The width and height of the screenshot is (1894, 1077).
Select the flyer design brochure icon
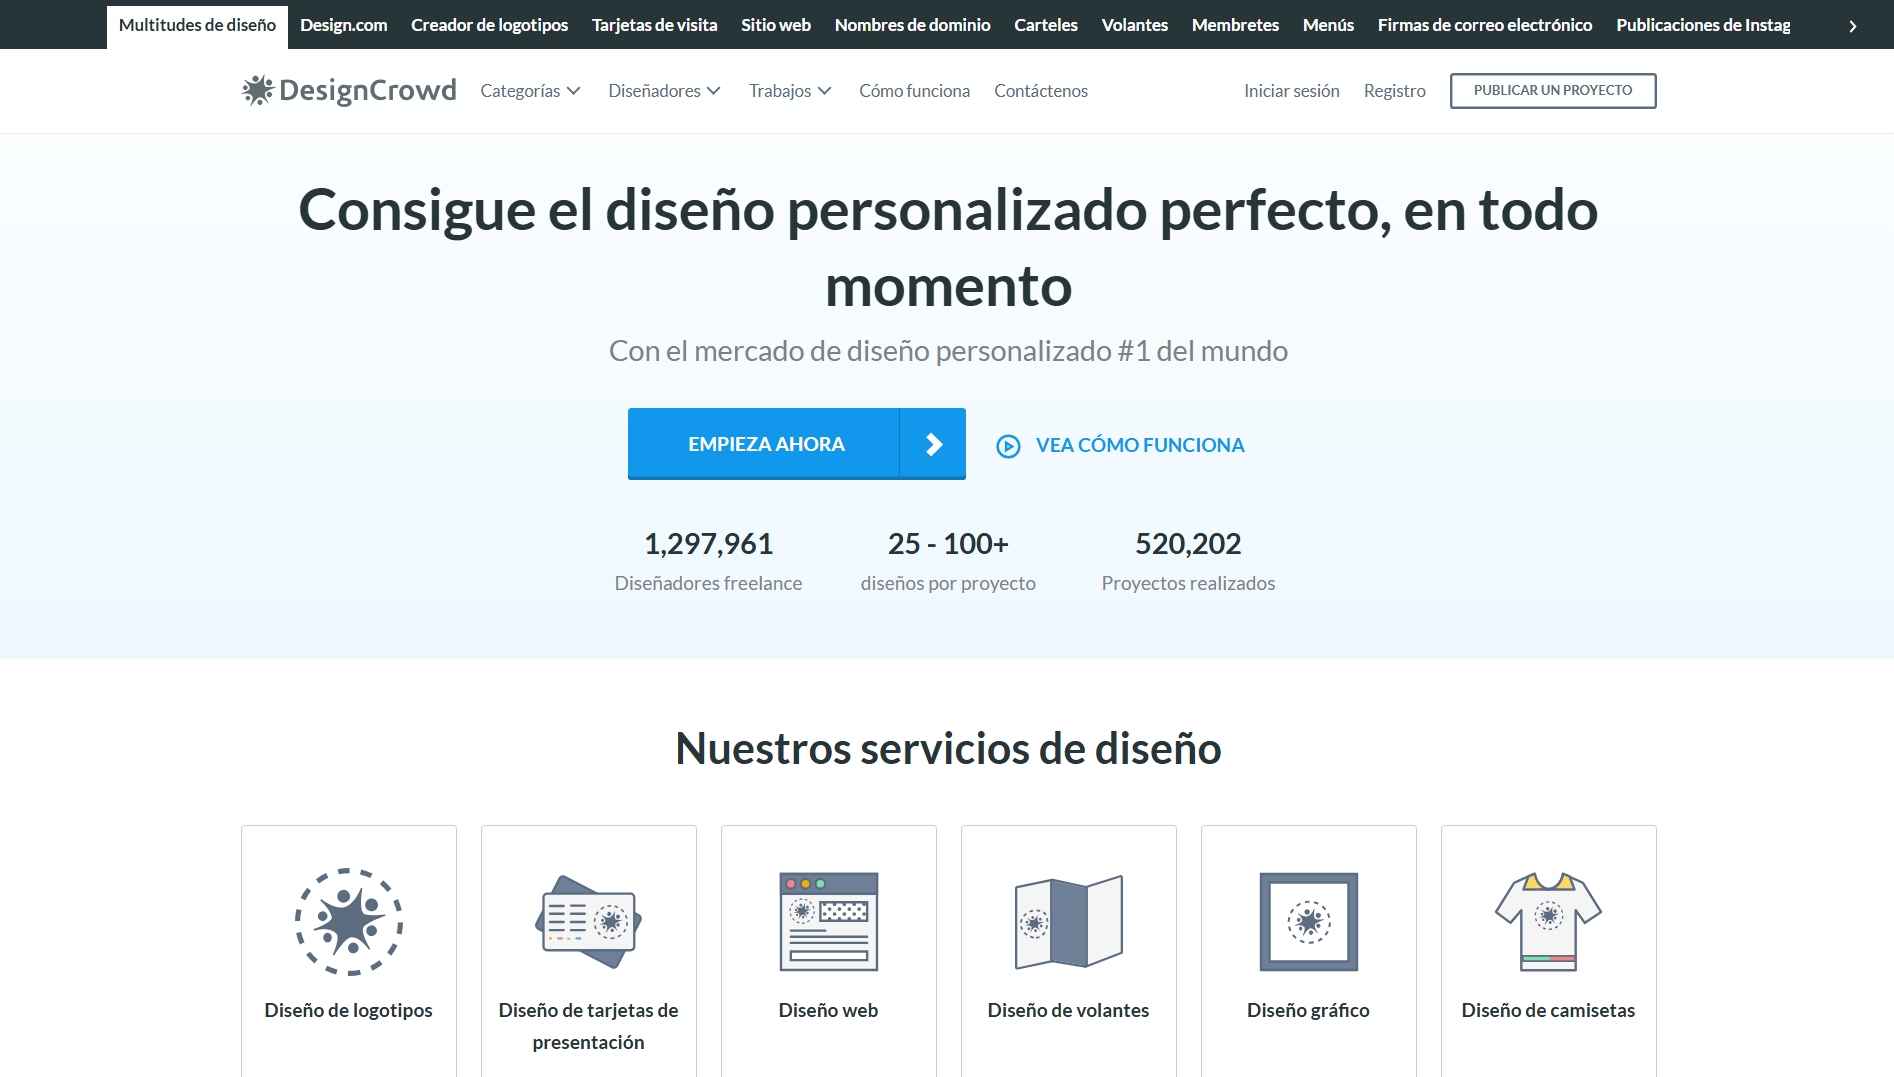pyautogui.click(x=1068, y=921)
